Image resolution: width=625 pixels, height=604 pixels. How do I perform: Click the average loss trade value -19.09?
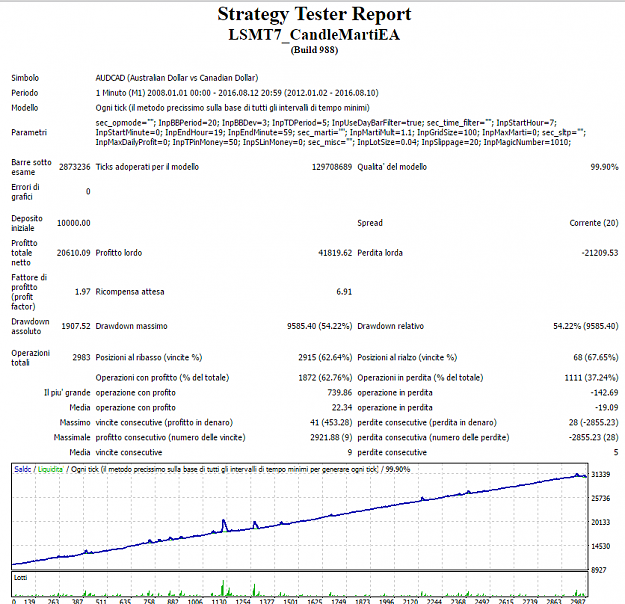(x=606, y=407)
